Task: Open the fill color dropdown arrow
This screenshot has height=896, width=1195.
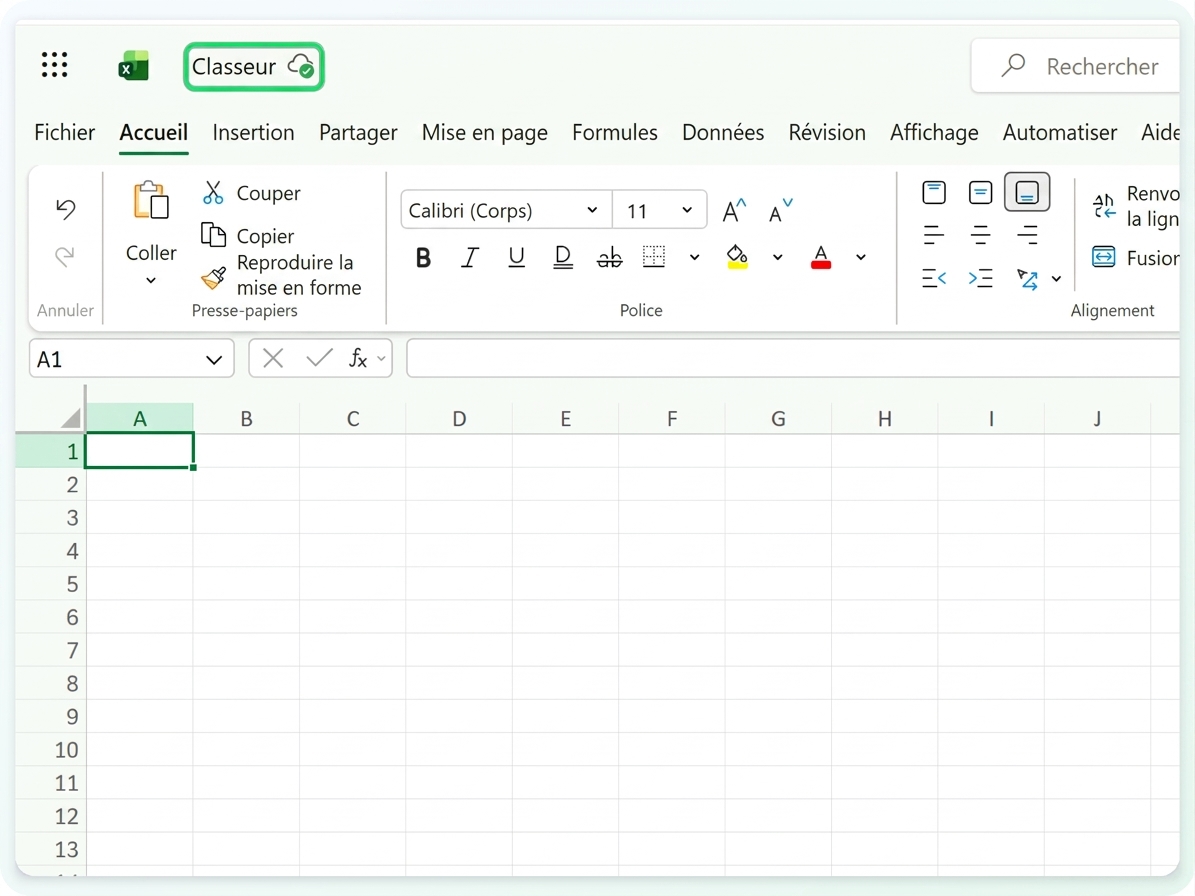Action: tap(777, 258)
